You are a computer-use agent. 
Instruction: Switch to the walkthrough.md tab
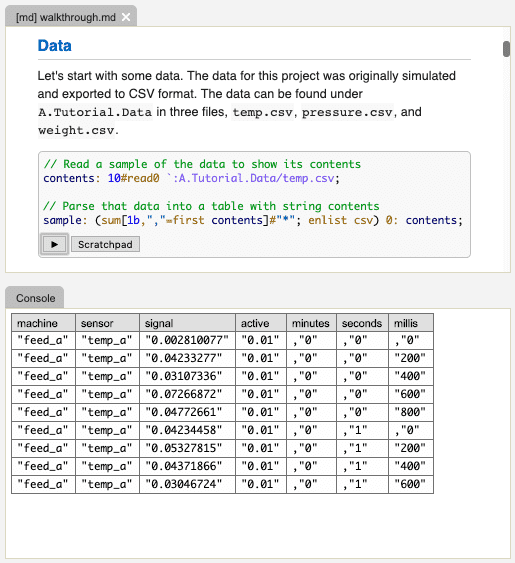pyautogui.click(x=66, y=17)
